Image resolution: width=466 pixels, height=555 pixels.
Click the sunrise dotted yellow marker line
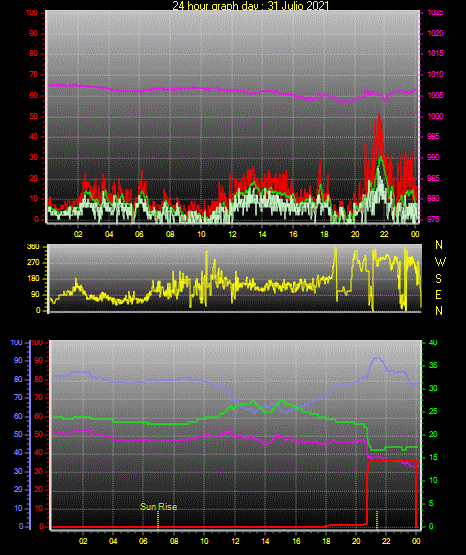(158, 520)
